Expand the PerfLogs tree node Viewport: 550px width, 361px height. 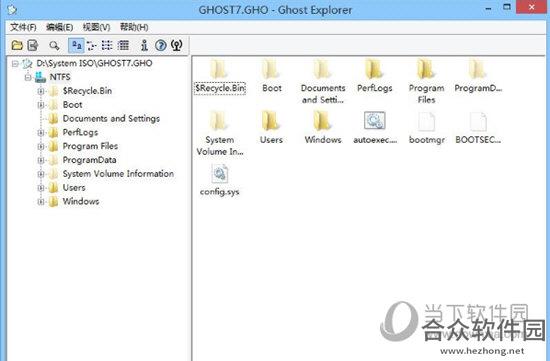pos(41,133)
